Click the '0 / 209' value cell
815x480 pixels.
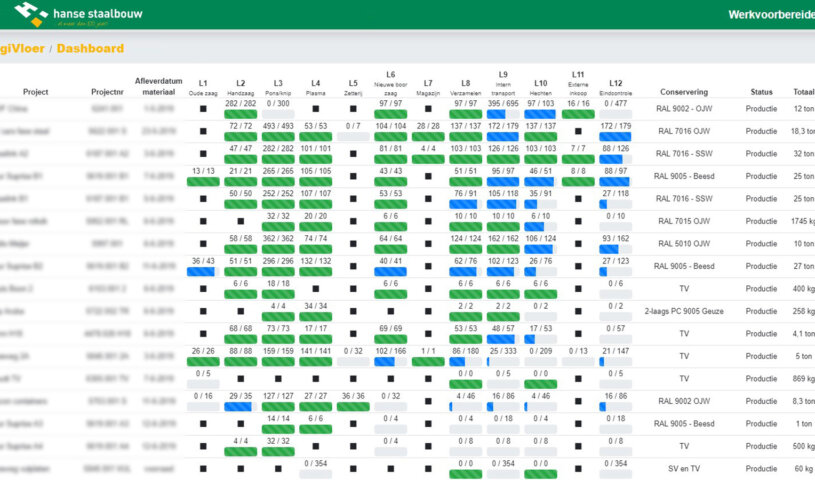(x=541, y=351)
